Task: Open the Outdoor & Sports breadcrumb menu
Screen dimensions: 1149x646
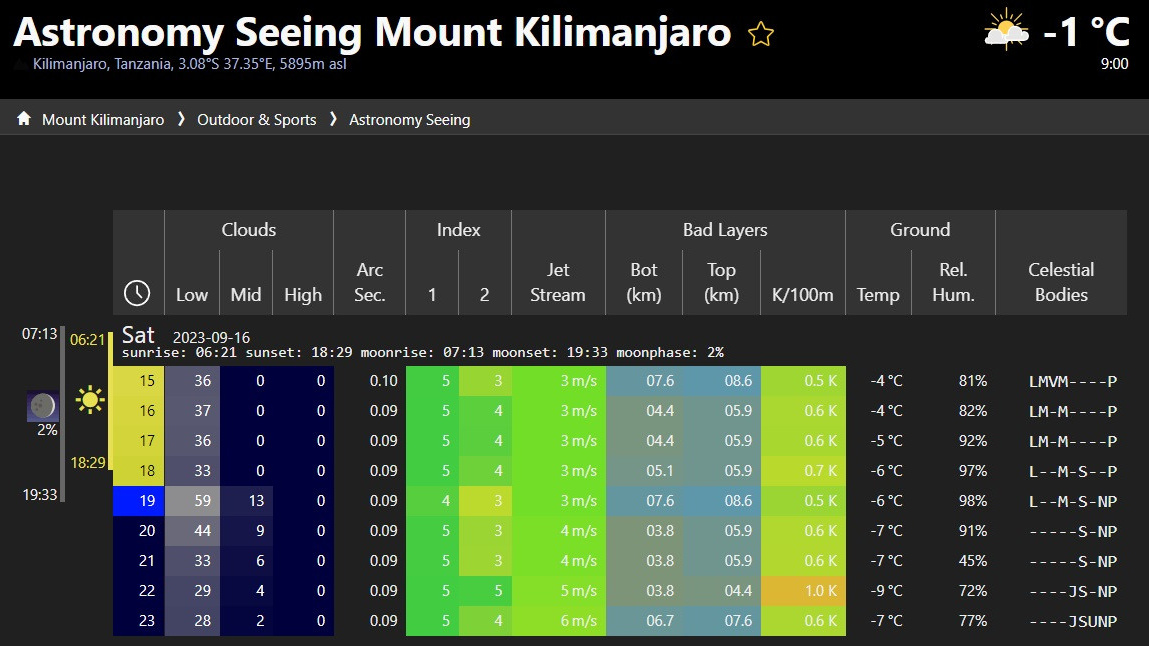Action: 256,120
